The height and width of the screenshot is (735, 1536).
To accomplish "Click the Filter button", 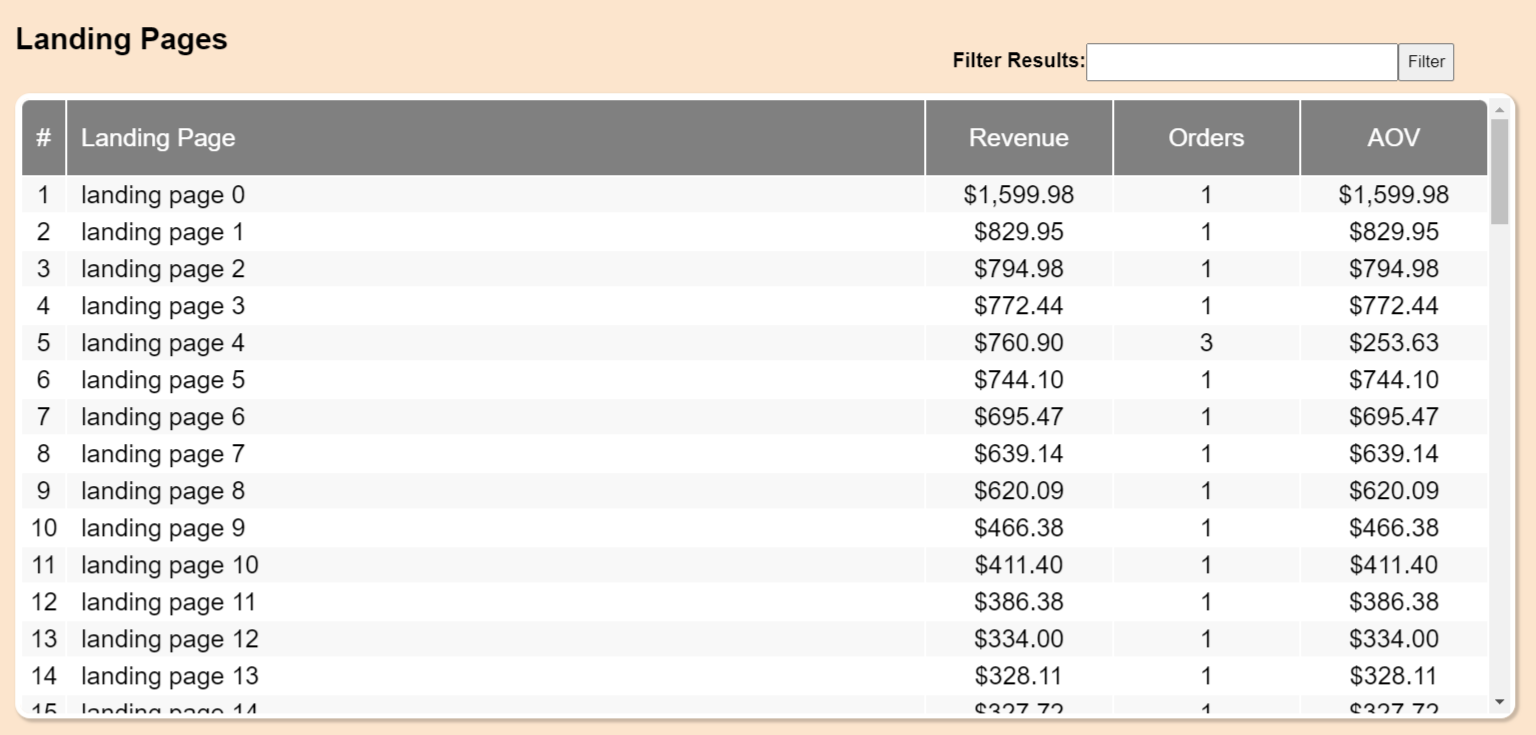I will pyautogui.click(x=1425, y=62).
